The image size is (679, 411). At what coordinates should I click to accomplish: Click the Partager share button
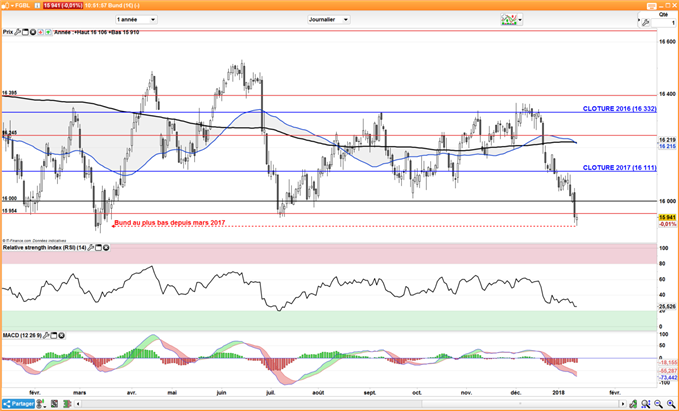(x=18, y=404)
